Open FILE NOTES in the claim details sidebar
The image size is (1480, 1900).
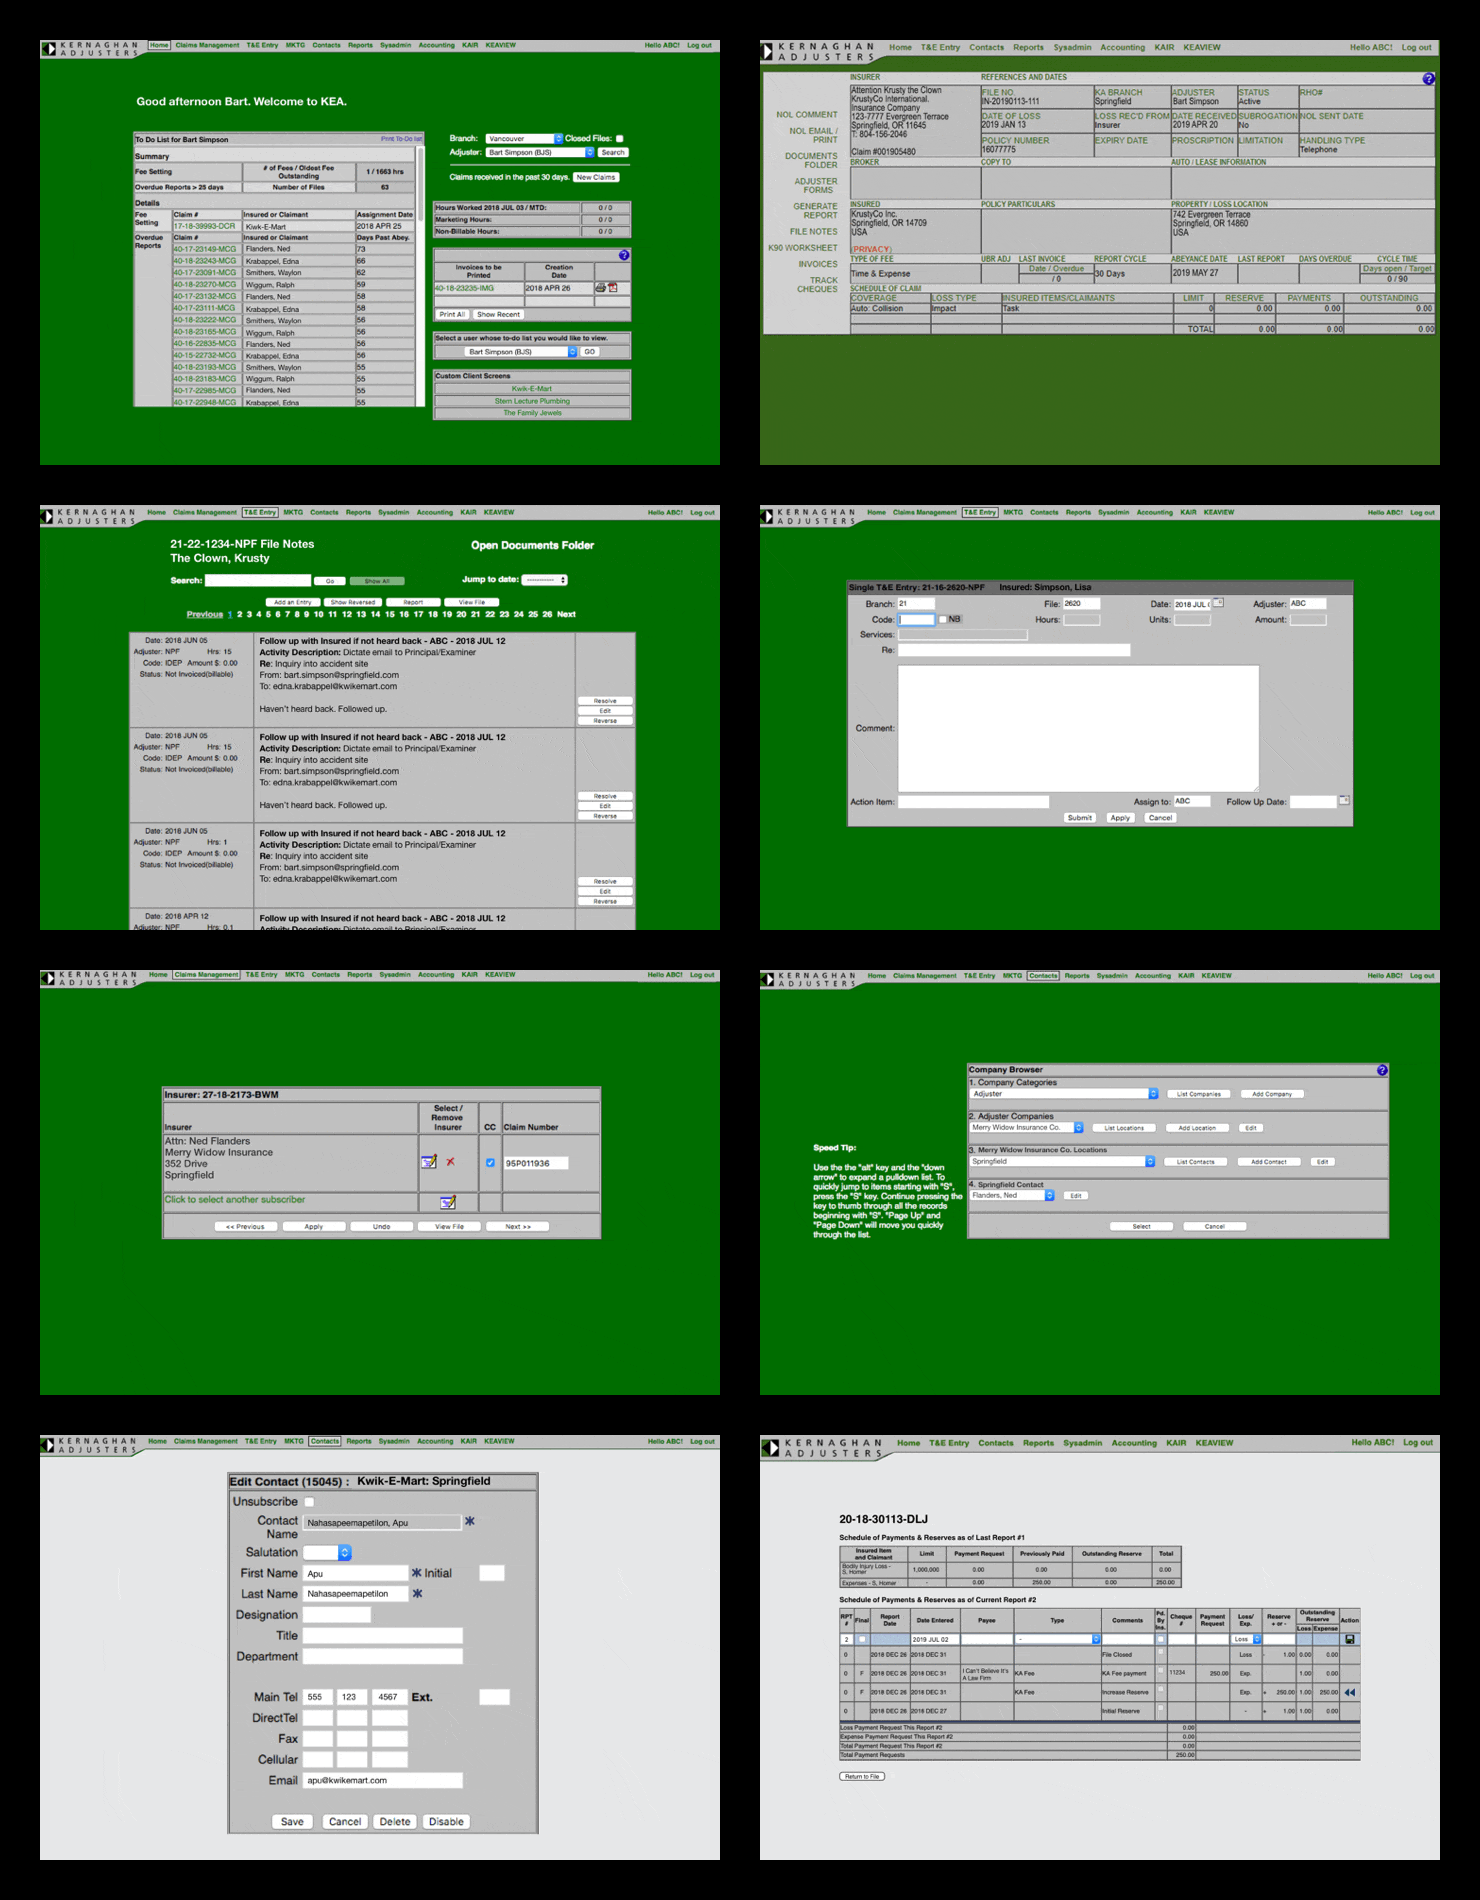coord(814,231)
